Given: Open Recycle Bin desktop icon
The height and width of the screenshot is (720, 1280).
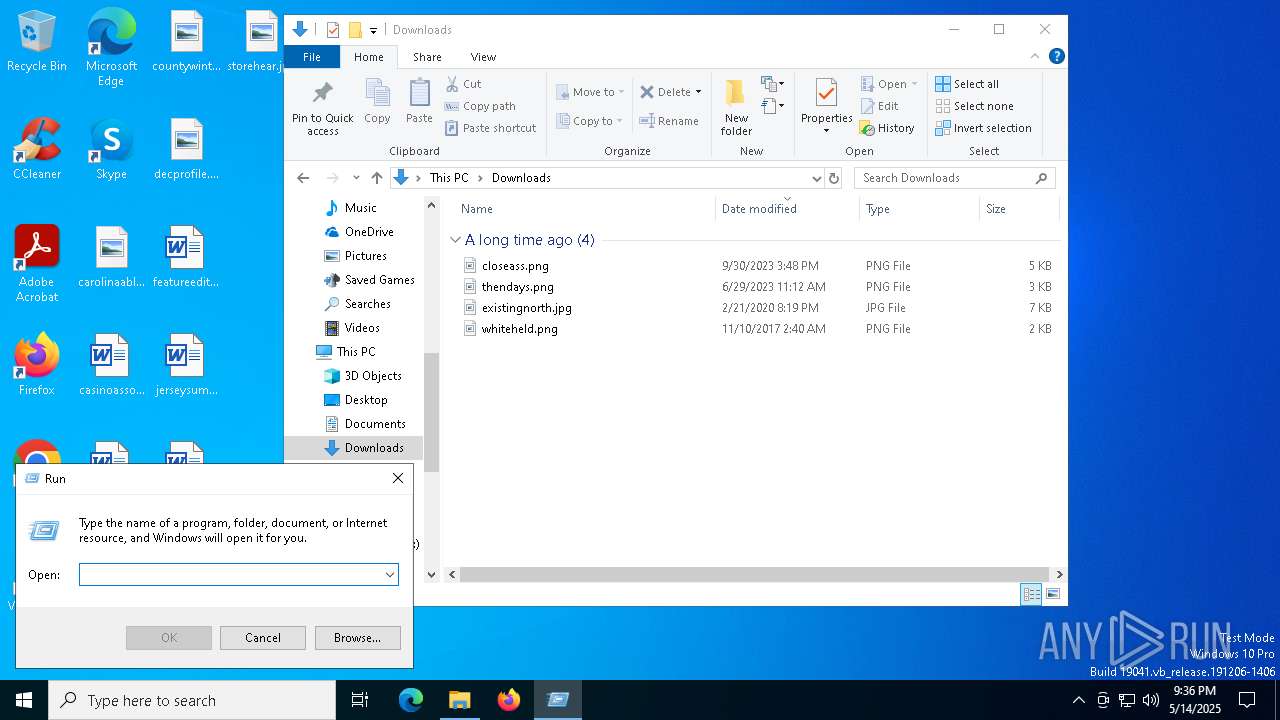Looking at the screenshot, I should [x=37, y=42].
